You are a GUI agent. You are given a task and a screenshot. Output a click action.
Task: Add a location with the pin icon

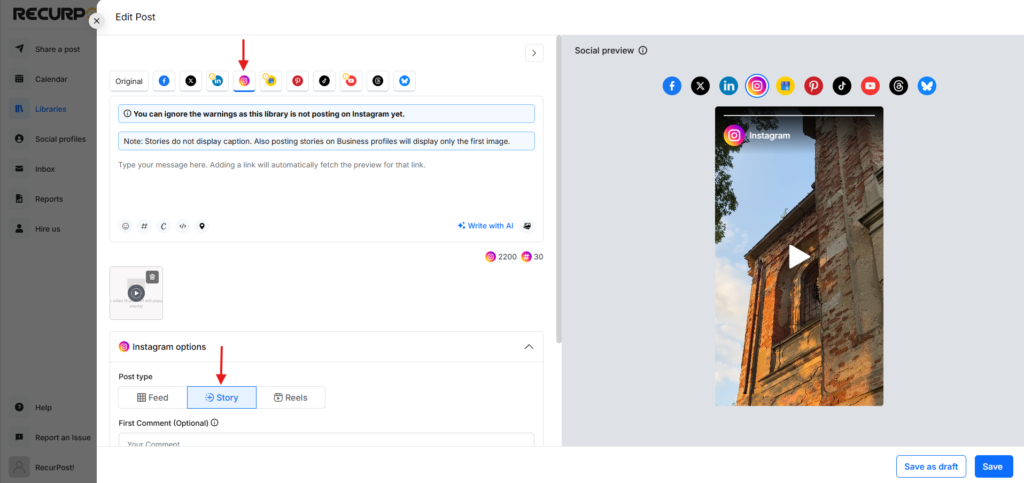coord(202,226)
